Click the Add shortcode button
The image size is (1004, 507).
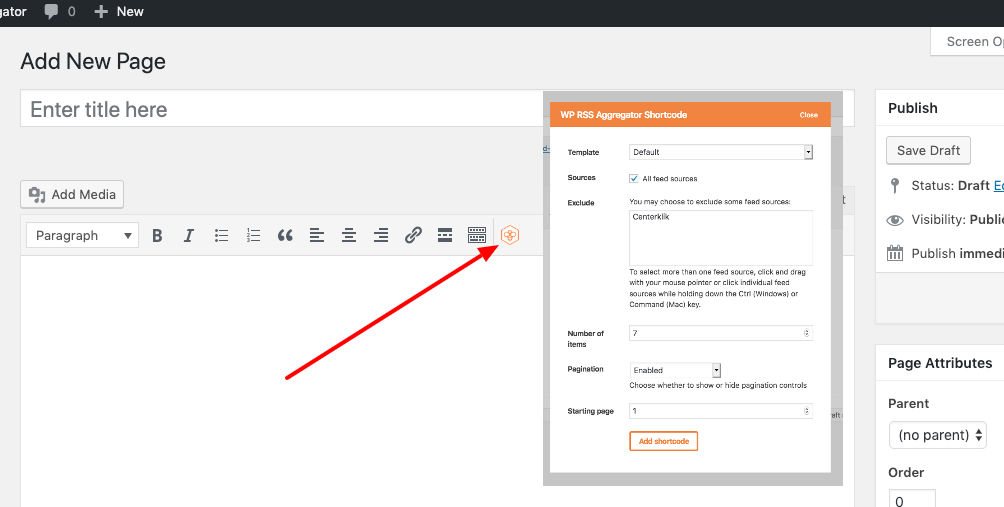tap(663, 441)
